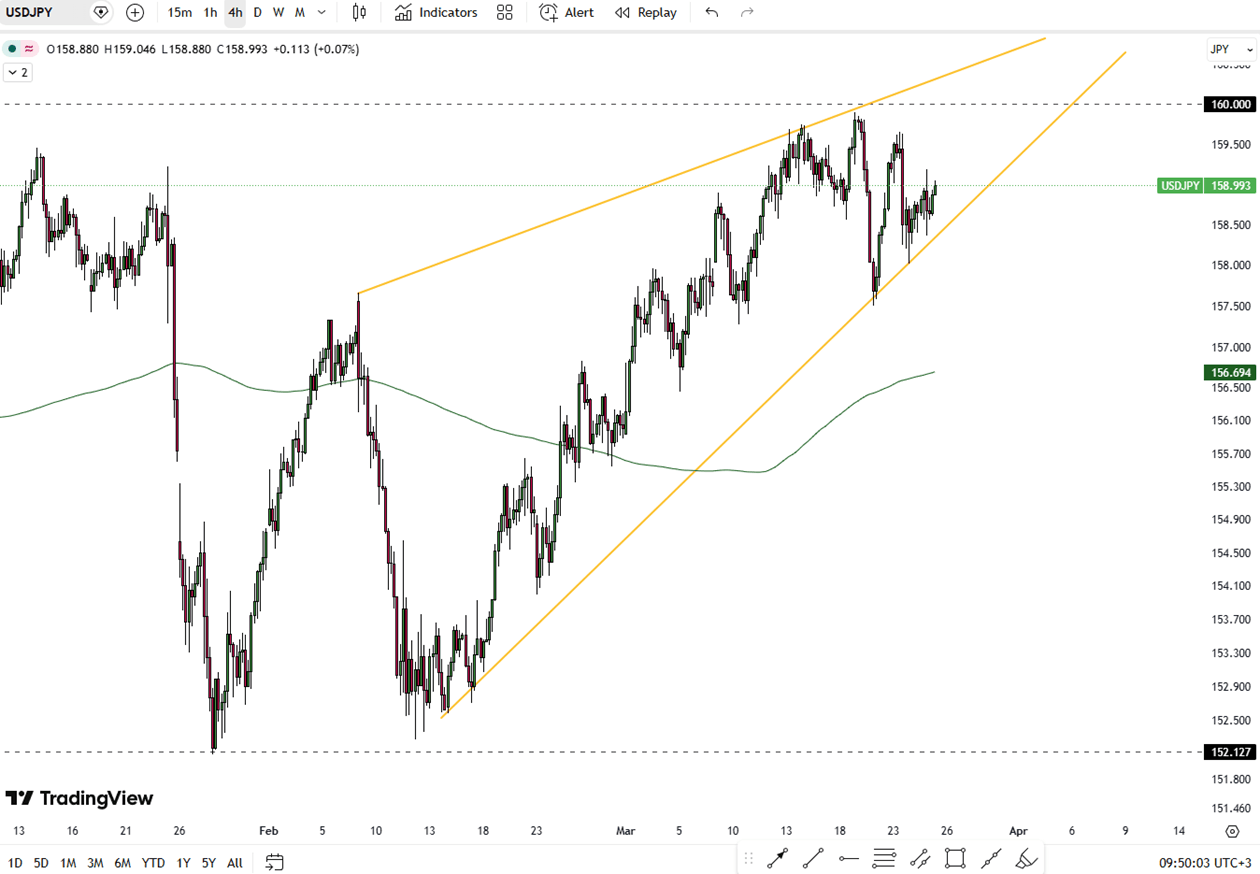Open the candlestick chart type selector

[360, 13]
